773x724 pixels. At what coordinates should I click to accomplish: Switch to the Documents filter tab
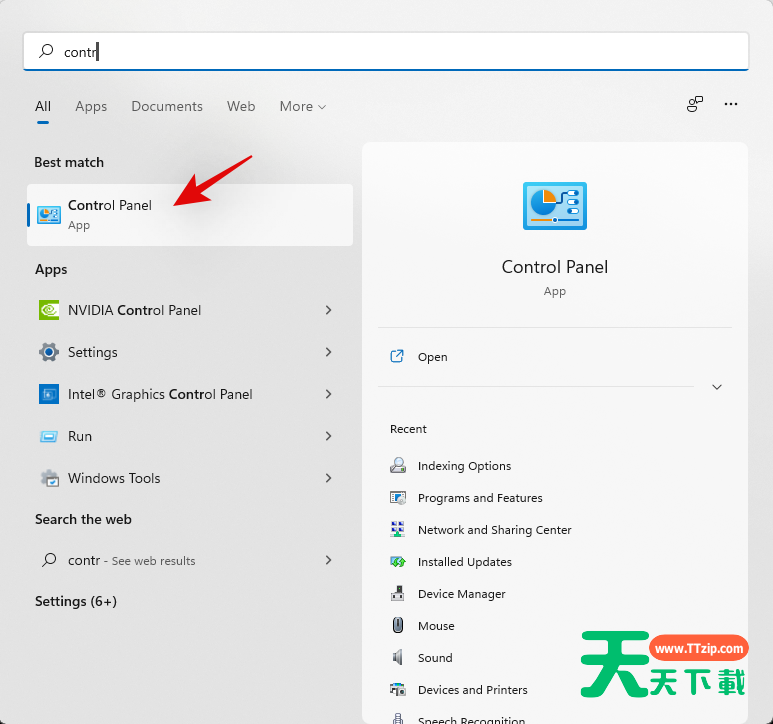[x=167, y=106]
